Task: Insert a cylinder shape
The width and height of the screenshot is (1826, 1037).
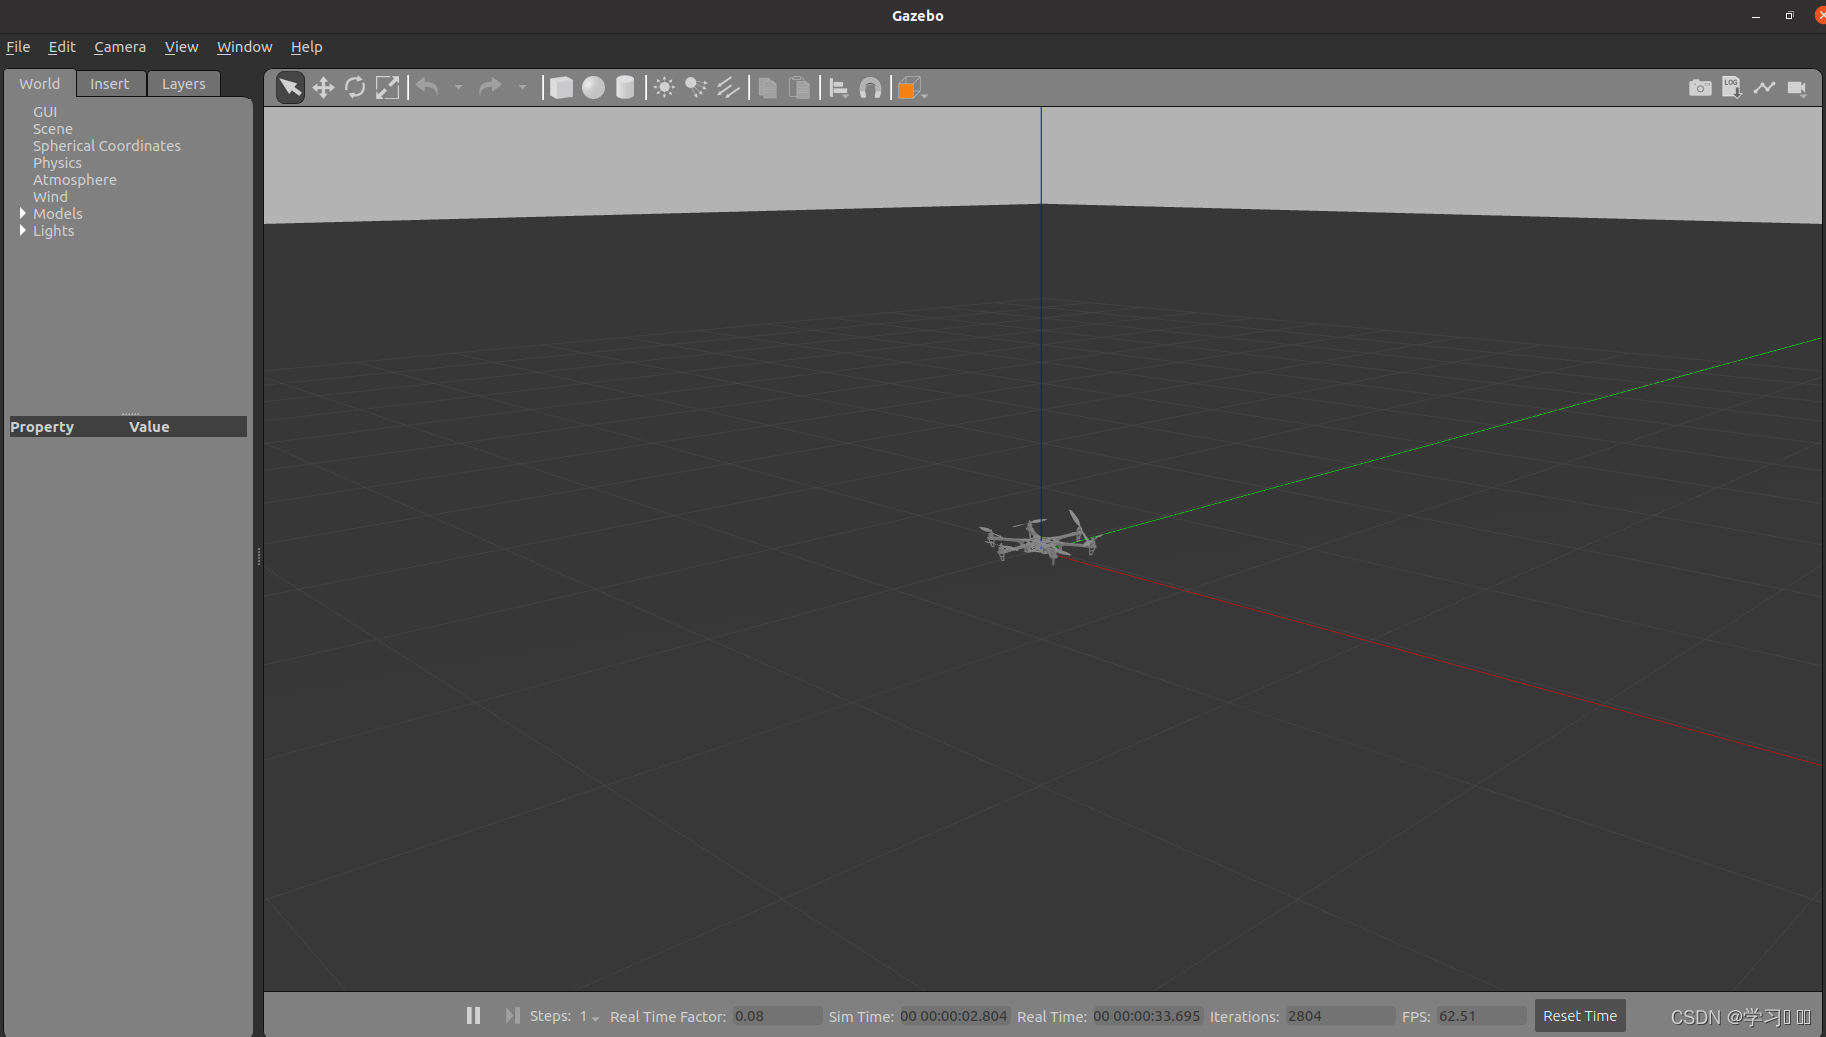Action: pos(625,88)
